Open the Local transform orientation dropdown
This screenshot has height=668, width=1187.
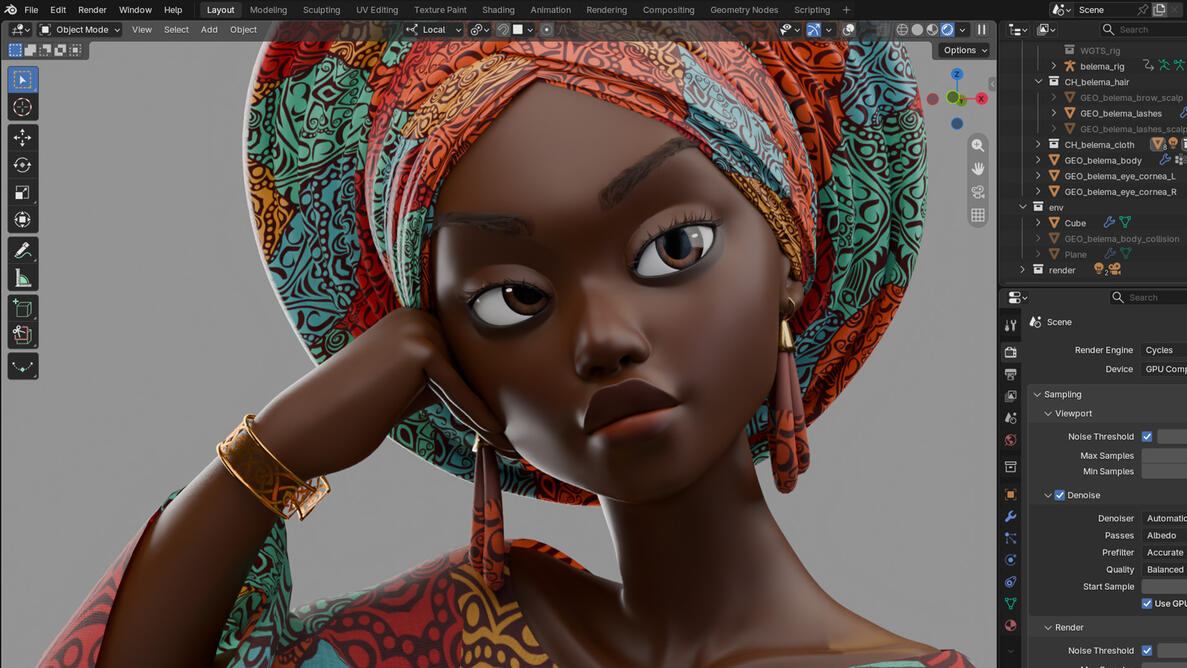point(433,30)
